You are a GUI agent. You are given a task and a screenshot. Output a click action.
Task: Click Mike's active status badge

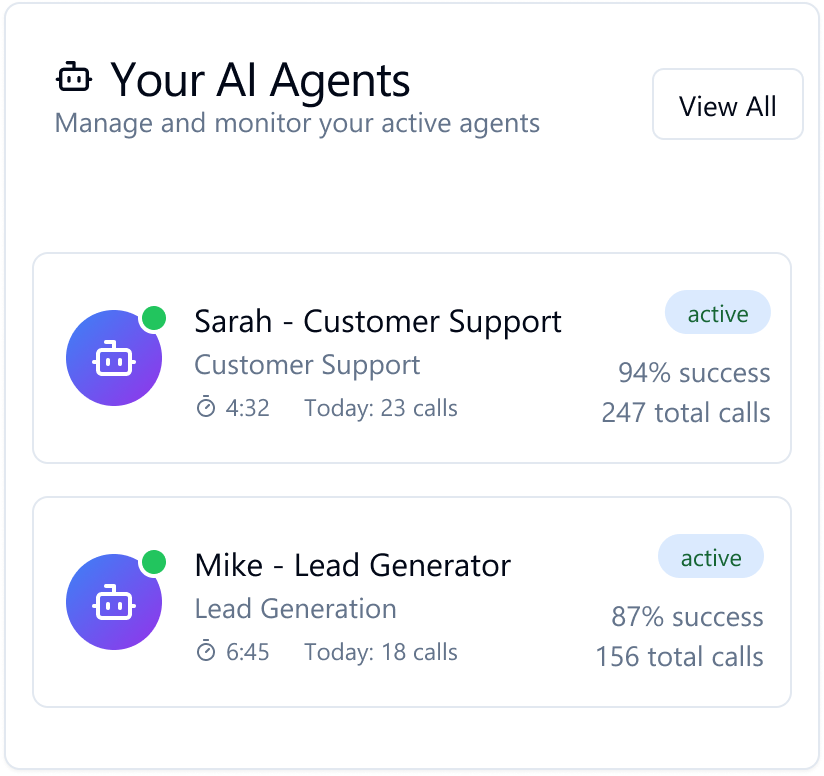pos(710,558)
